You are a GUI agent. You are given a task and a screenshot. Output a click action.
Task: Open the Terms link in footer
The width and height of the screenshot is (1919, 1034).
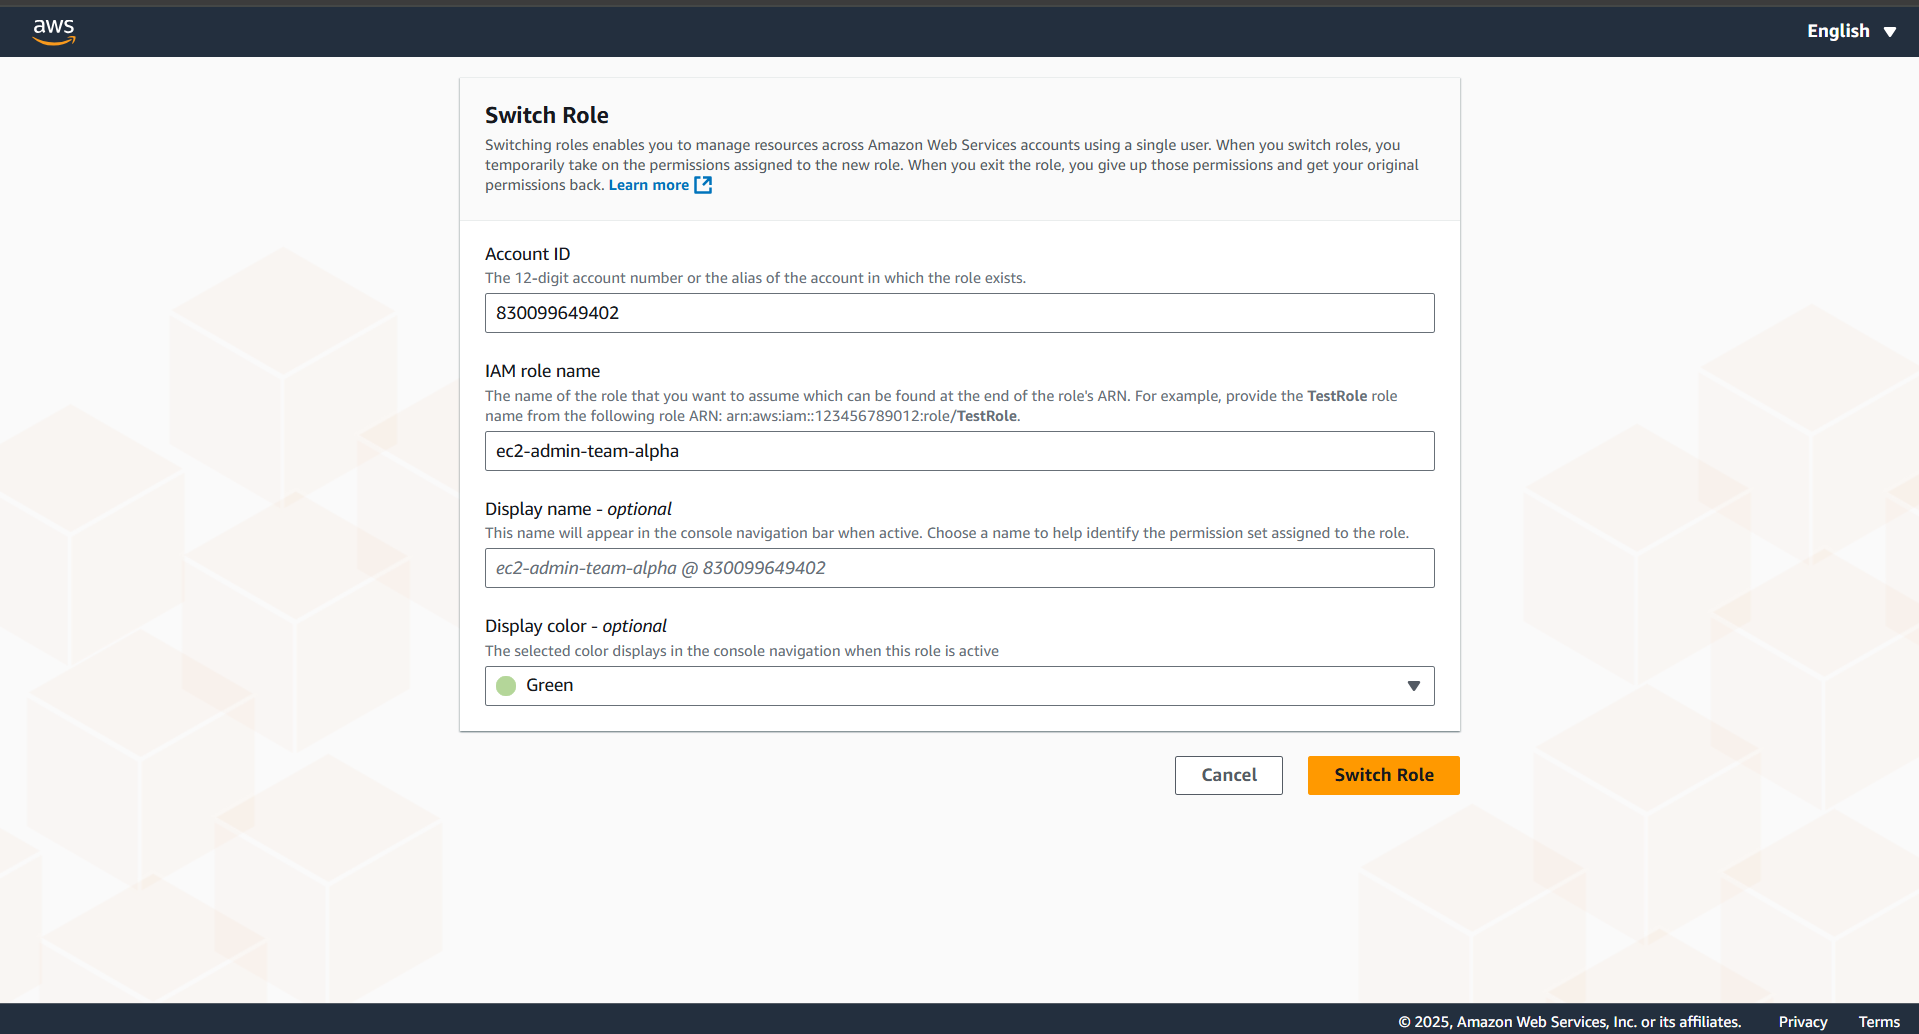coord(1879,1021)
